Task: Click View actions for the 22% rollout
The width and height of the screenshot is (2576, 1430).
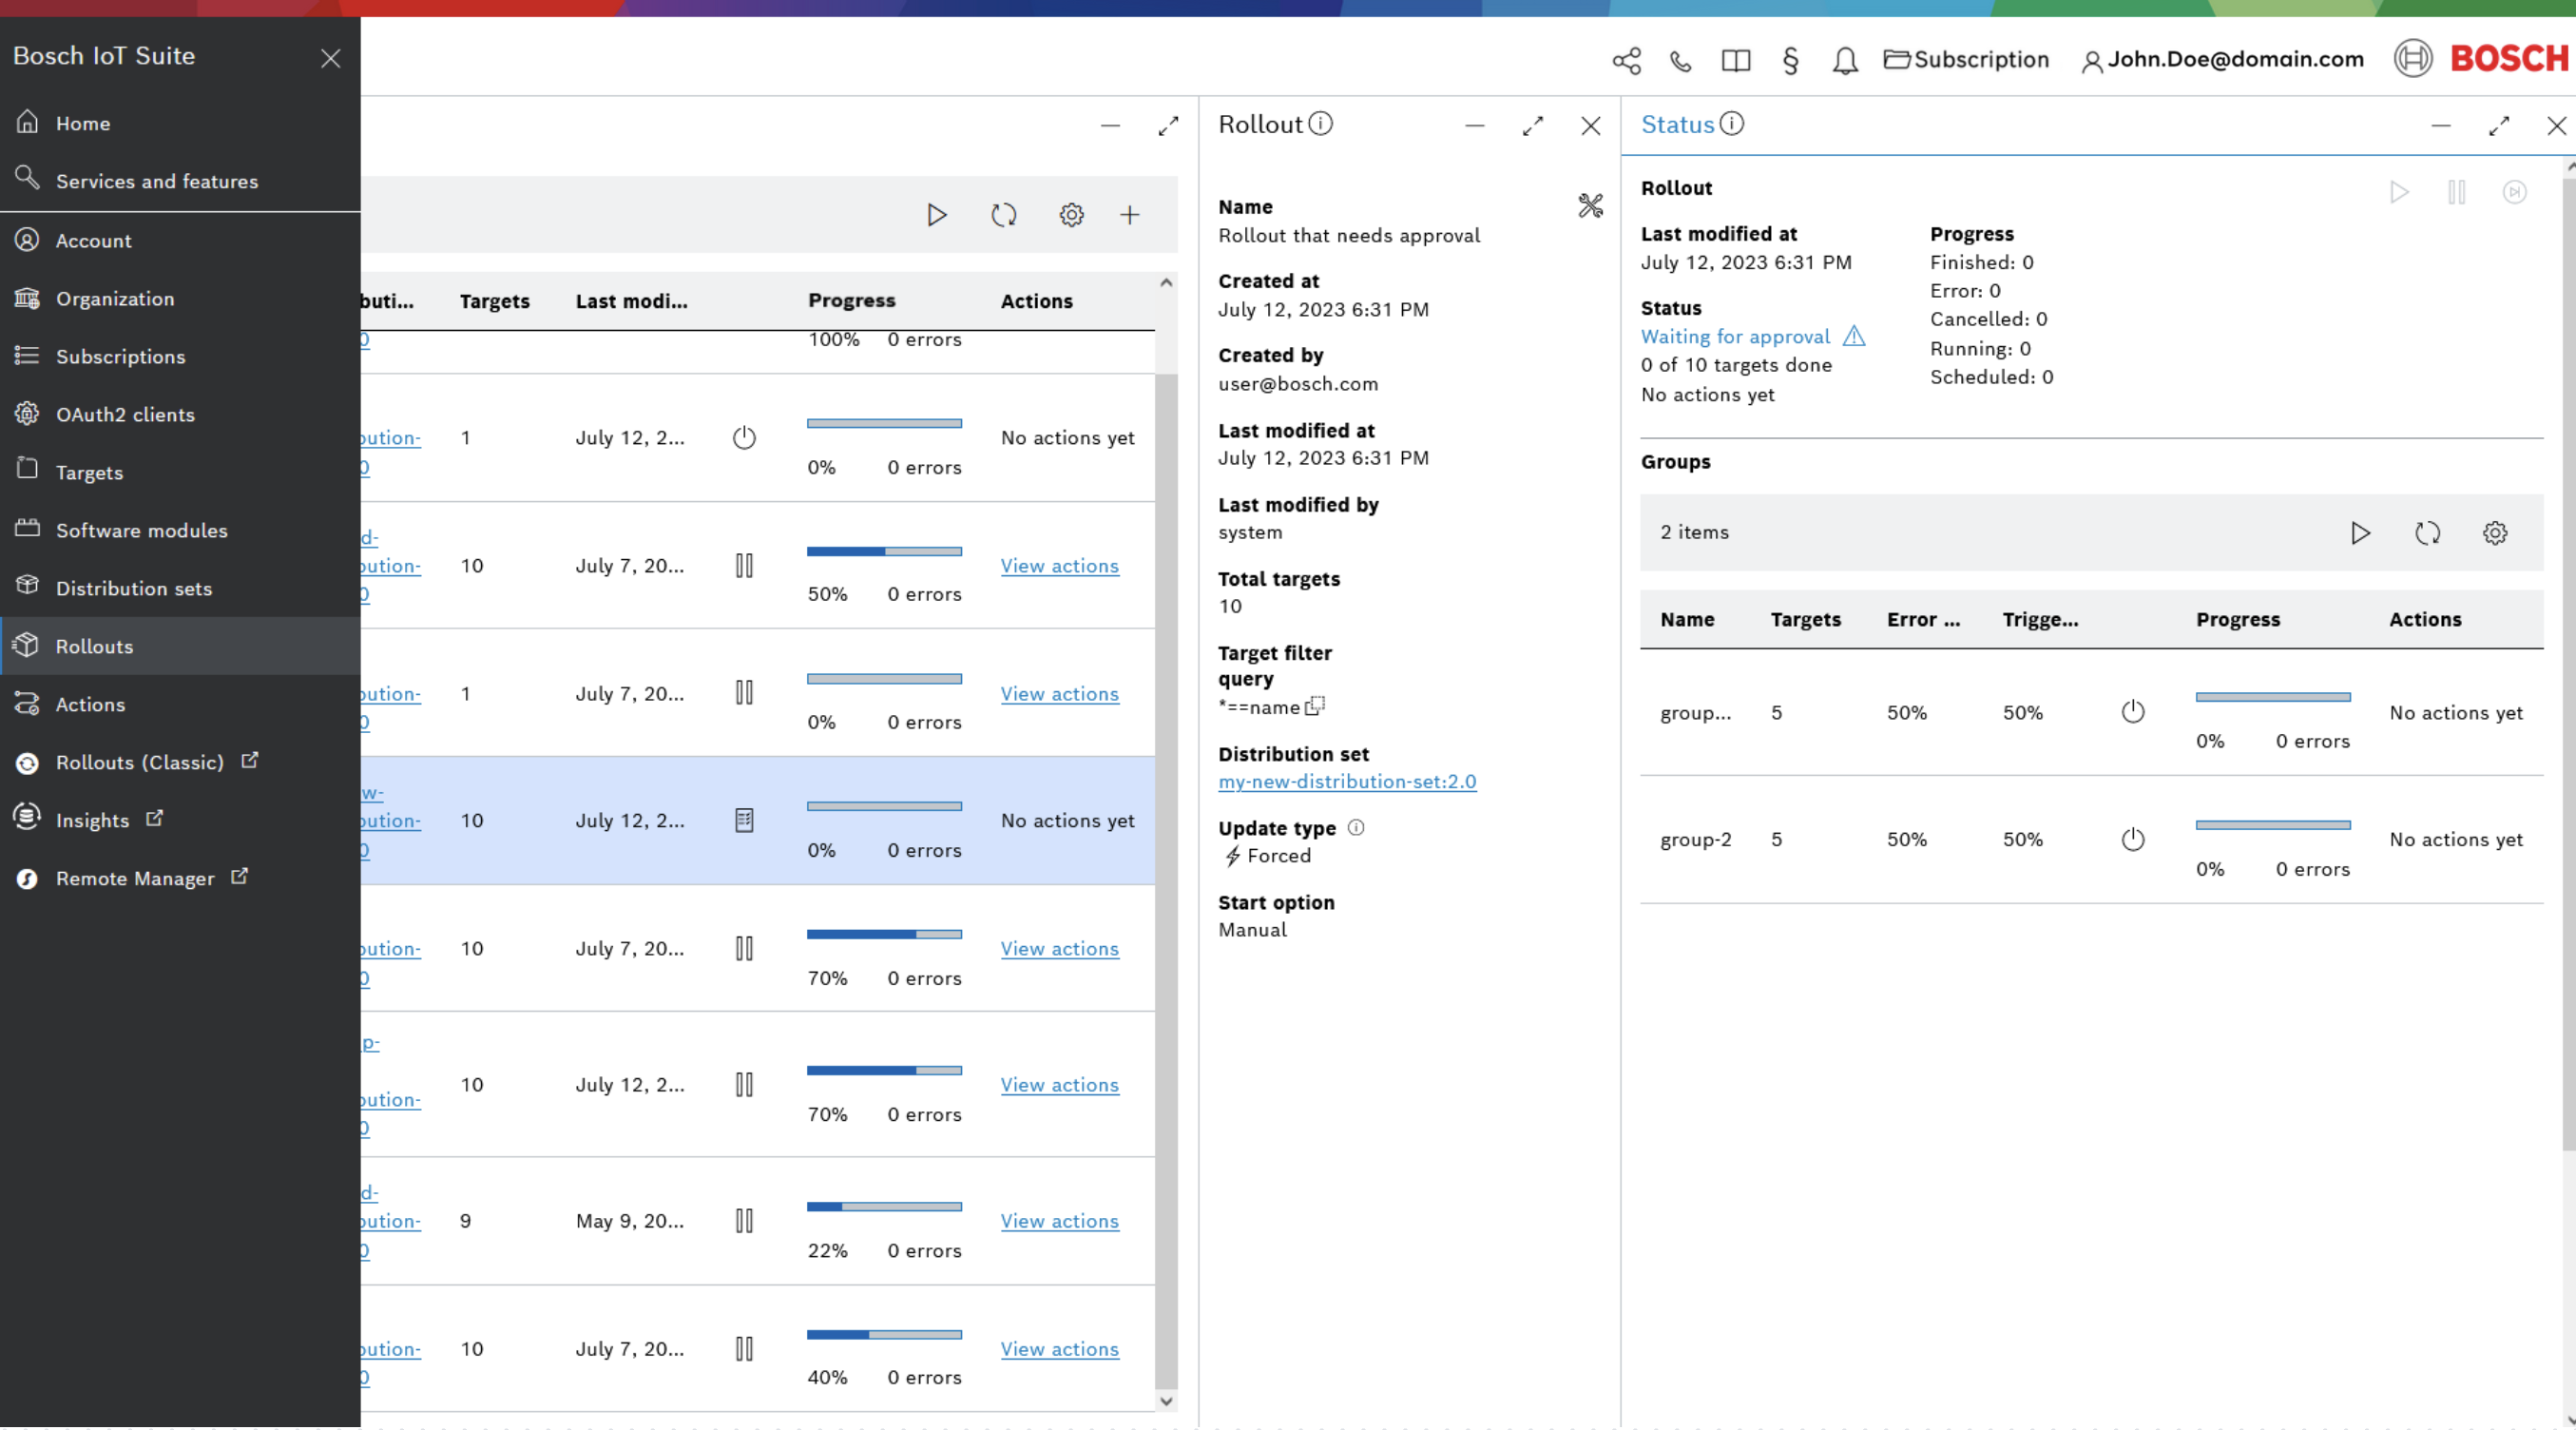Action: coord(1059,1220)
